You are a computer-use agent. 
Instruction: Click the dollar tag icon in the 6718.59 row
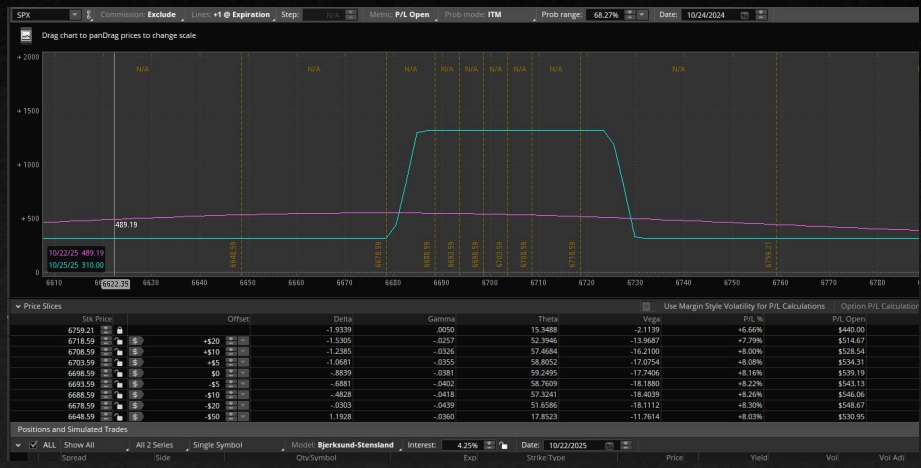(x=134, y=340)
